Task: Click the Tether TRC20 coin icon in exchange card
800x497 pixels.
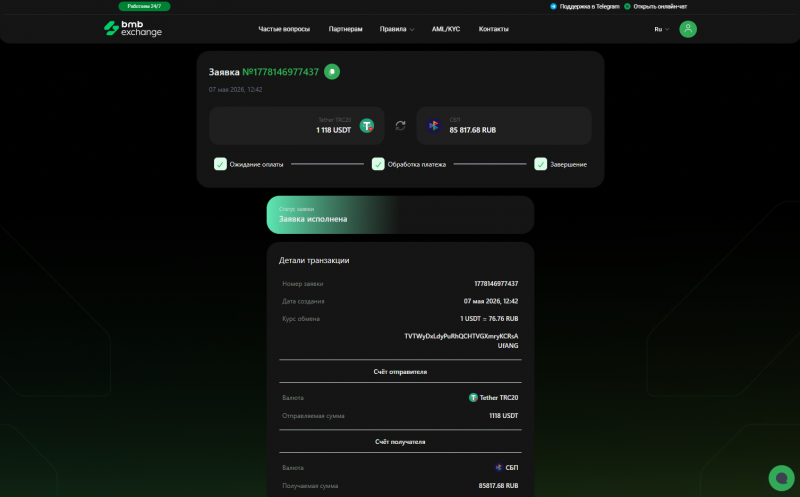Action: click(x=367, y=126)
